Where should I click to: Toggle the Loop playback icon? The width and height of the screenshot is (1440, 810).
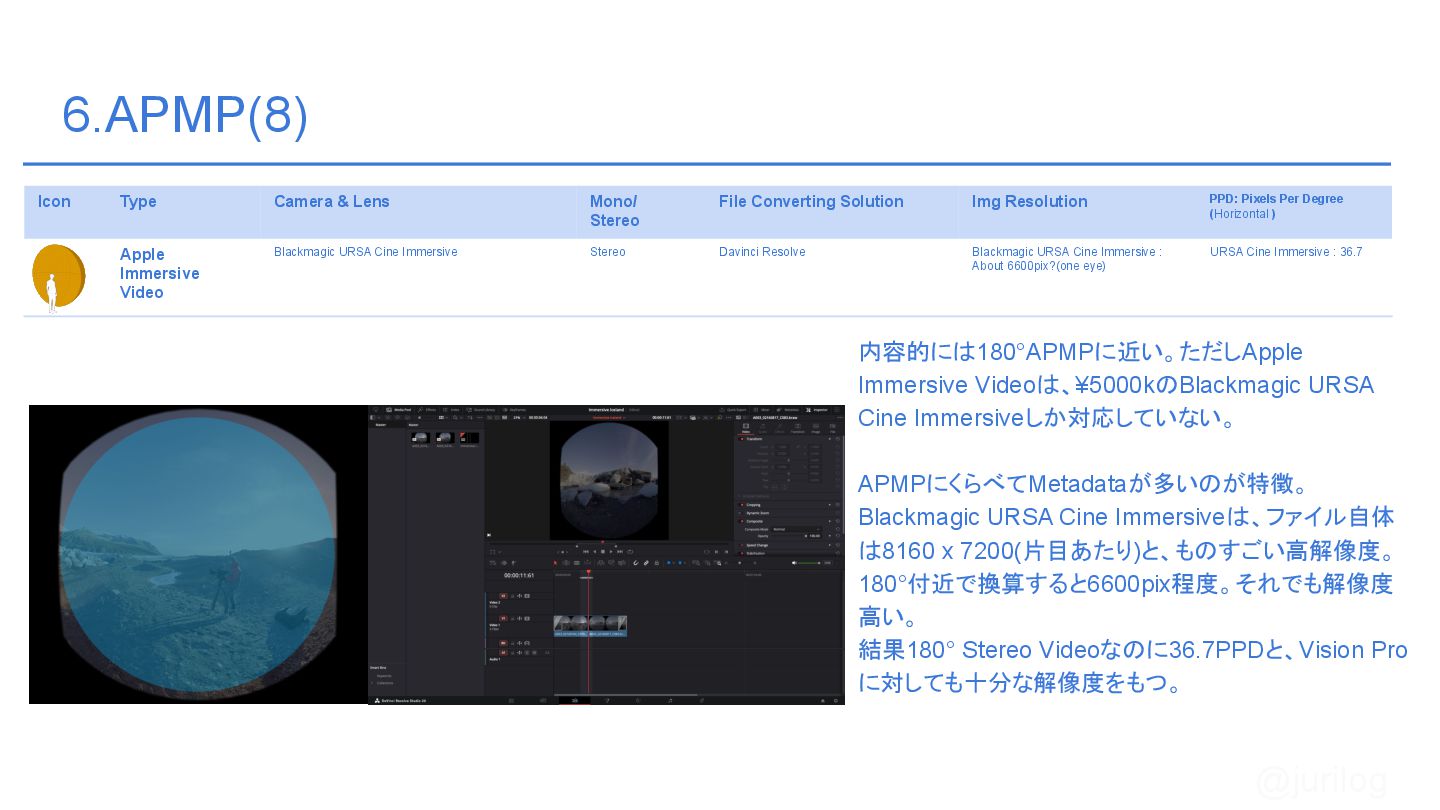(630, 552)
